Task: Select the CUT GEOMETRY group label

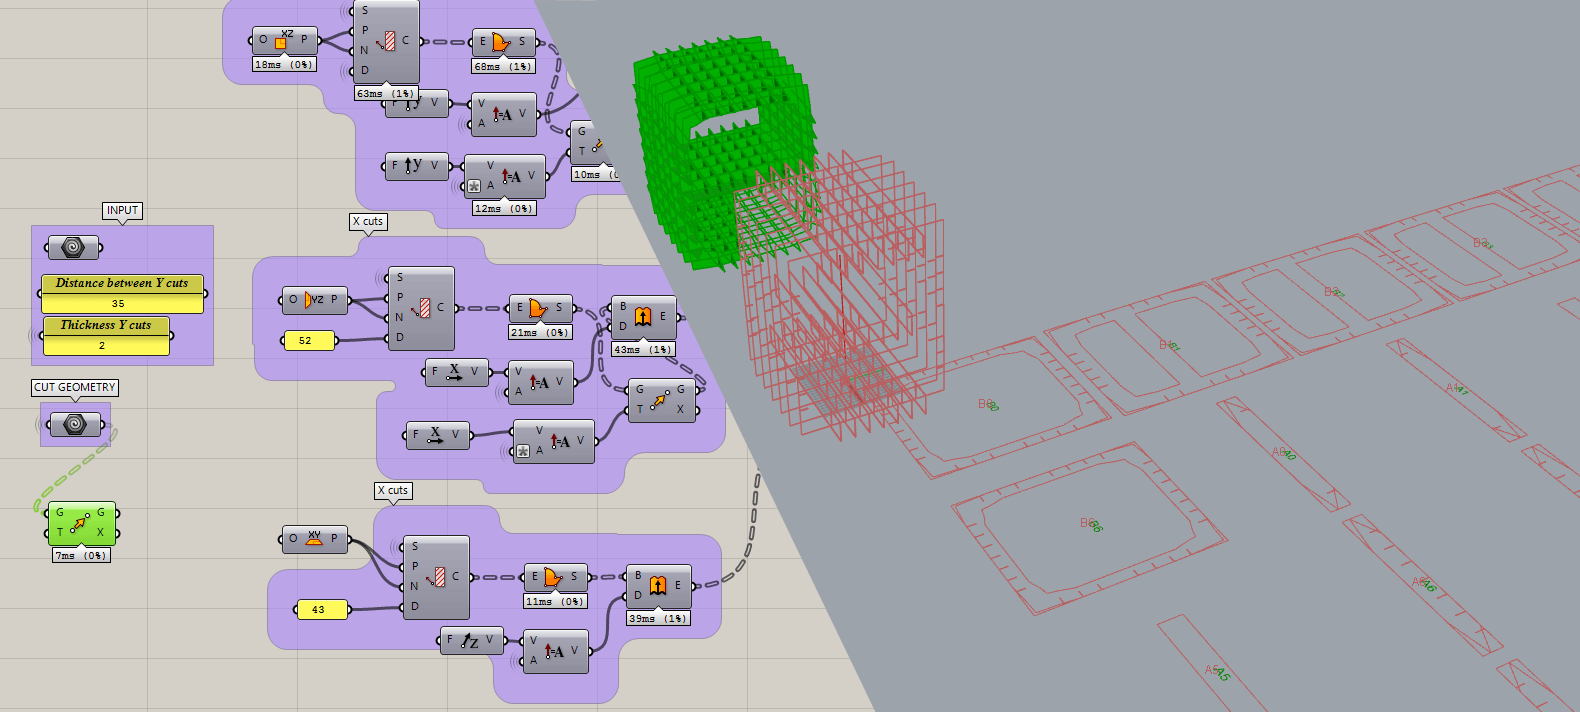Action: pyautogui.click(x=75, y=387)
